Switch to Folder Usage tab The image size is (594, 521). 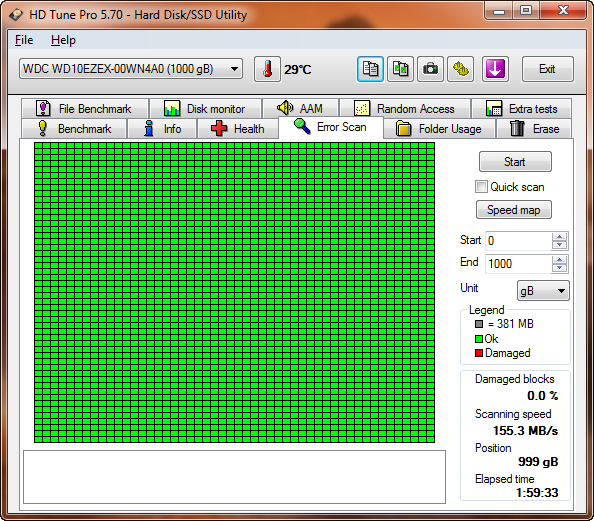[439, 129]
